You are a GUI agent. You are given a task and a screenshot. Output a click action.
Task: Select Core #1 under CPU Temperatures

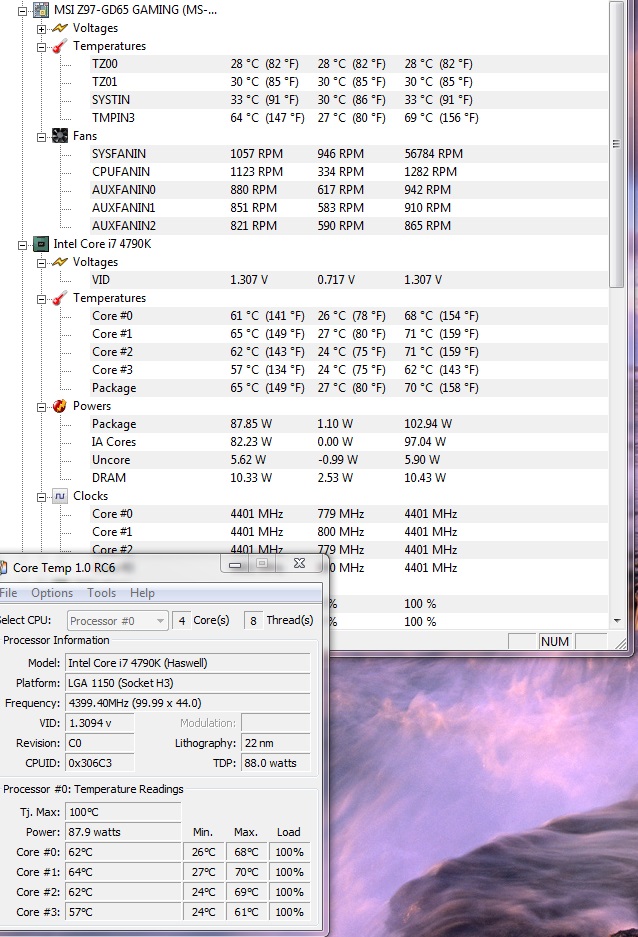click(x=348, y=333)
